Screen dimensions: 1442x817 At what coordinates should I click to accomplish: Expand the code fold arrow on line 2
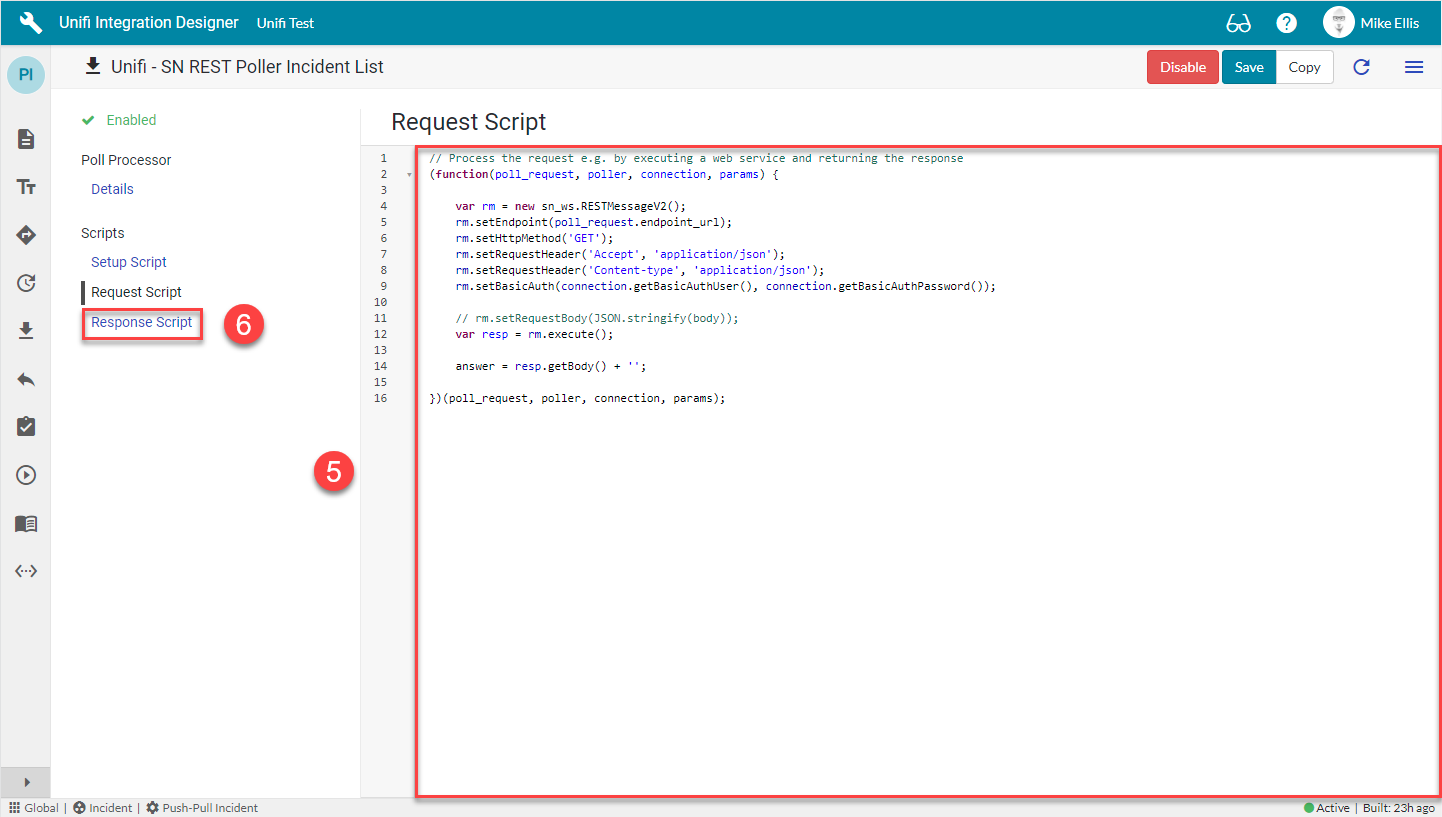click(x=408, y=172)
